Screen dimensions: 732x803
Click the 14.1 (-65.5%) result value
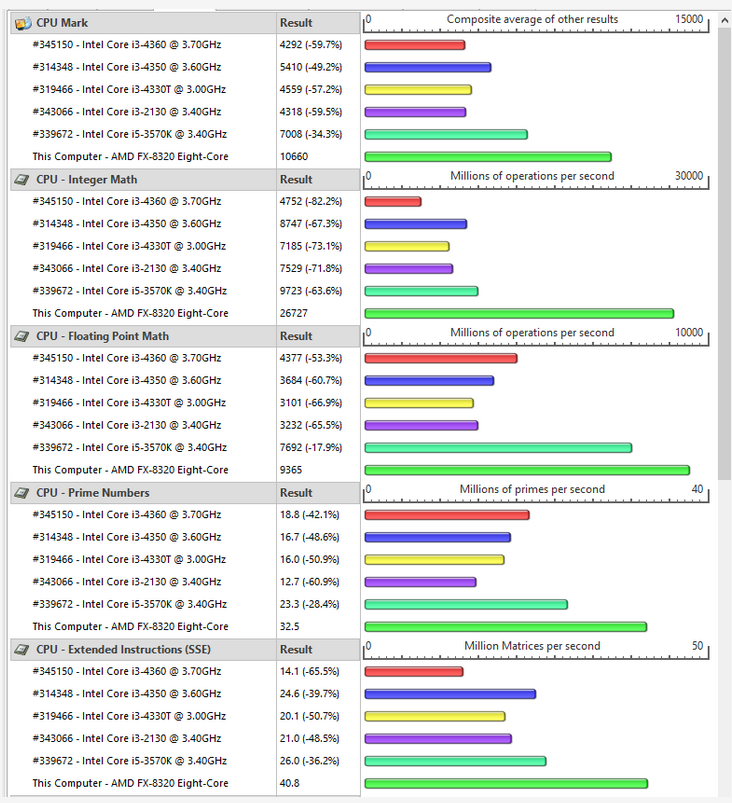pos(309,672)
